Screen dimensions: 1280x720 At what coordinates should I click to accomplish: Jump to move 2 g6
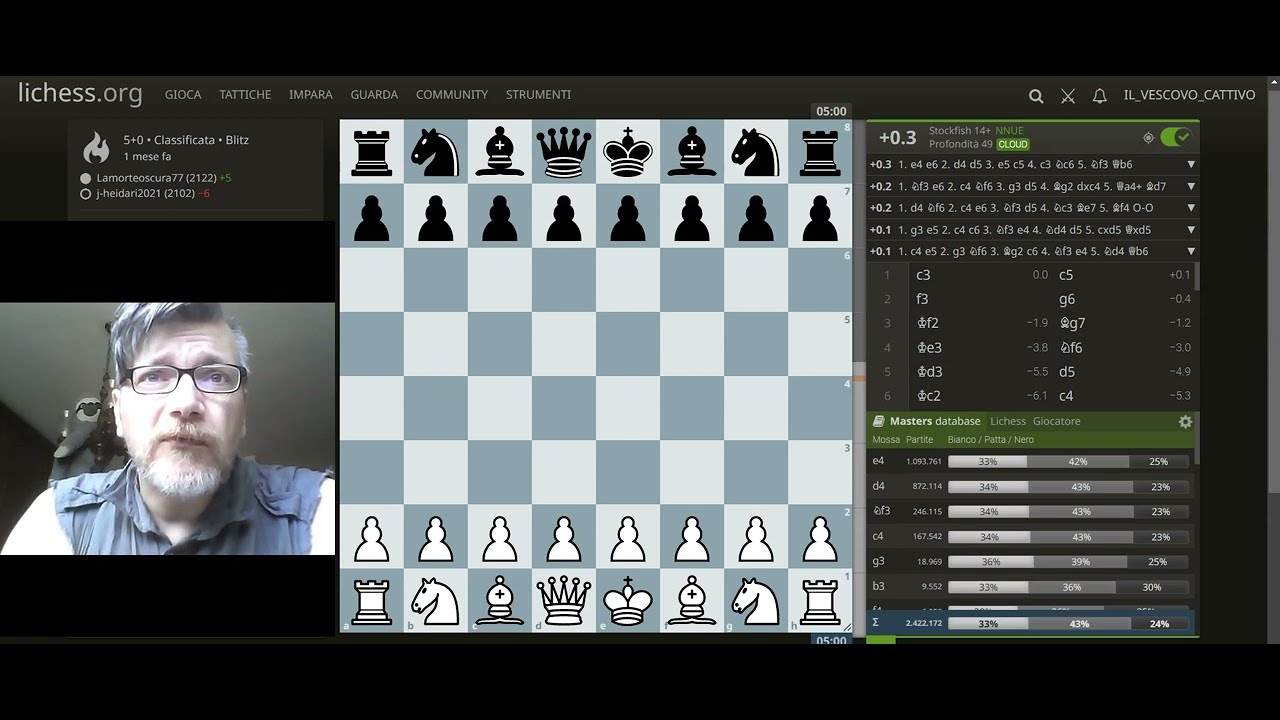click(1123, 299)
